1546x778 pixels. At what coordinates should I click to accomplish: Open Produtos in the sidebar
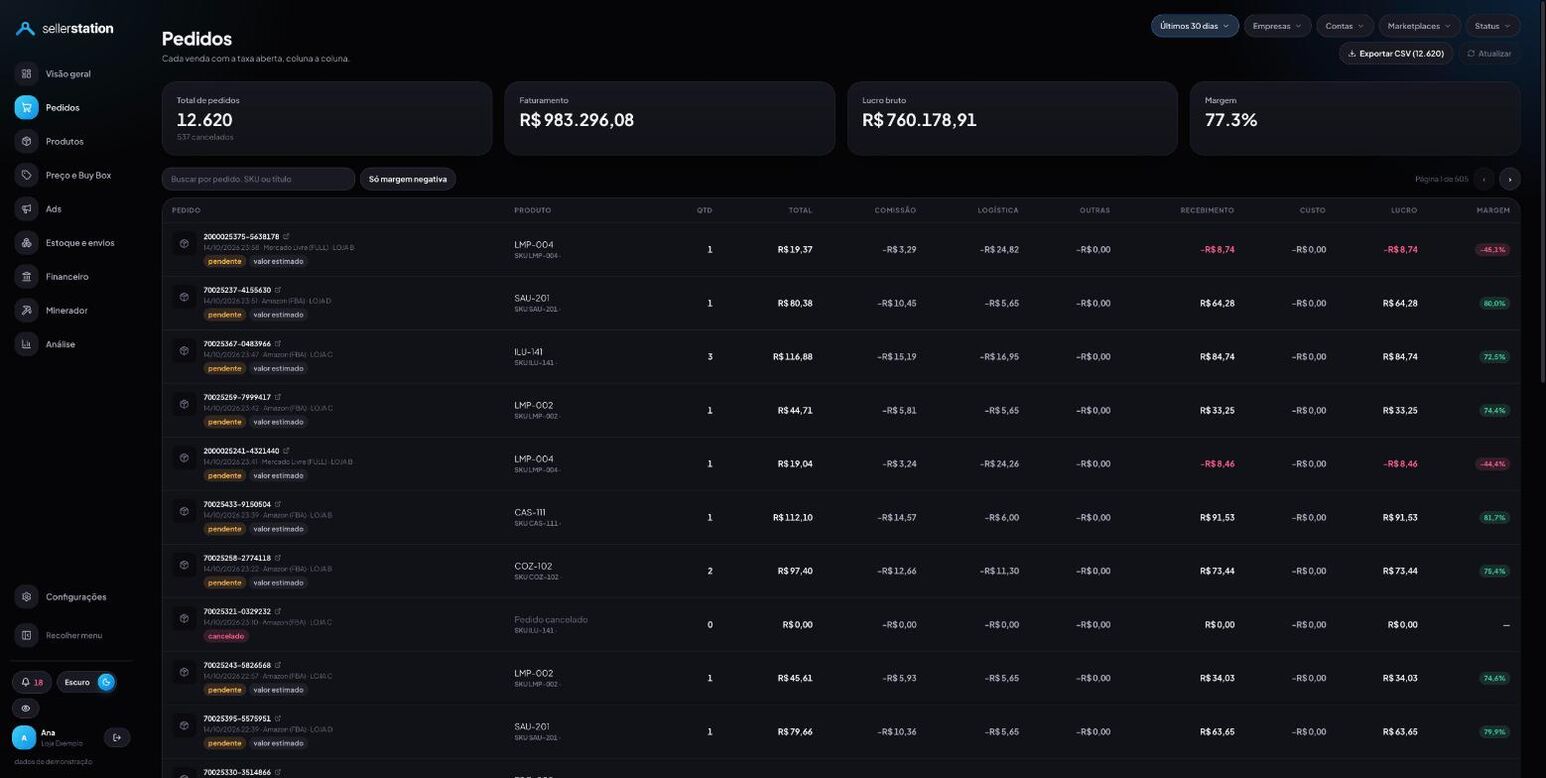(x=72, y=141)
